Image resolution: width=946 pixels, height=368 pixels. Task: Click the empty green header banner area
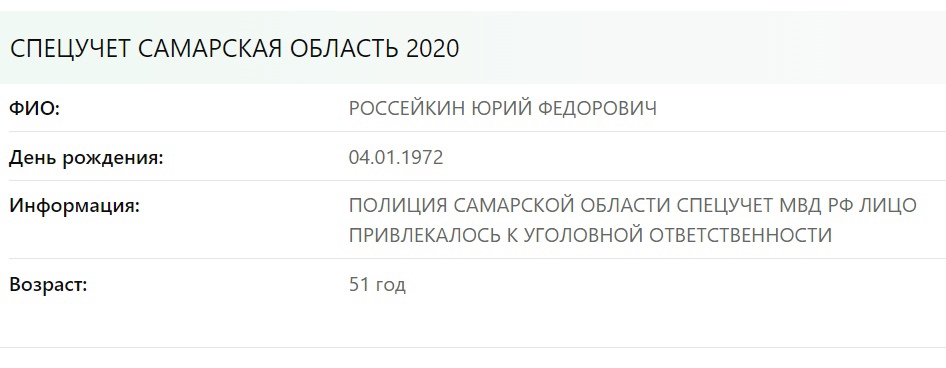(x=700, y=48)
